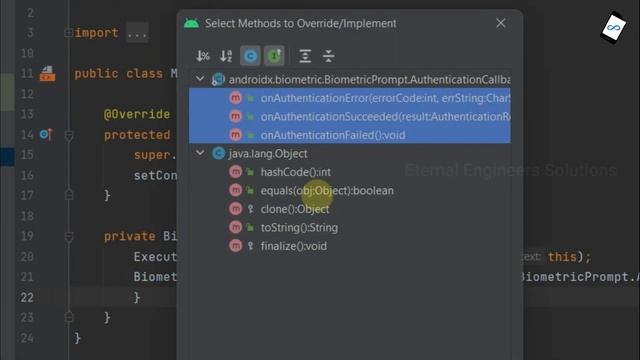640x360 pixels.
Task: Click the sort by percent toolbar icon
Action: point(203,56)
